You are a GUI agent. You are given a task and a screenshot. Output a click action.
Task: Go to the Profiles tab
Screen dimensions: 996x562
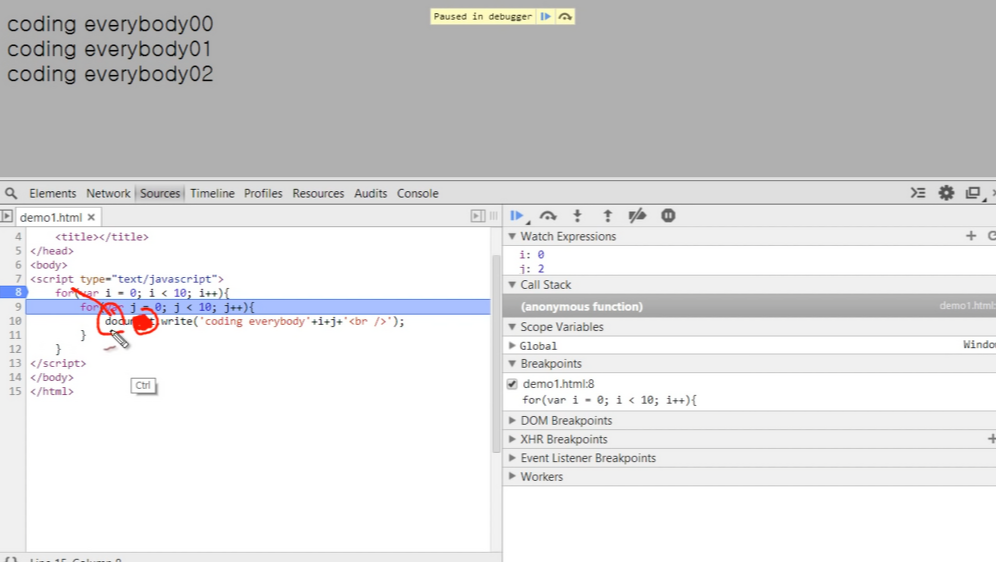(263, 193)
